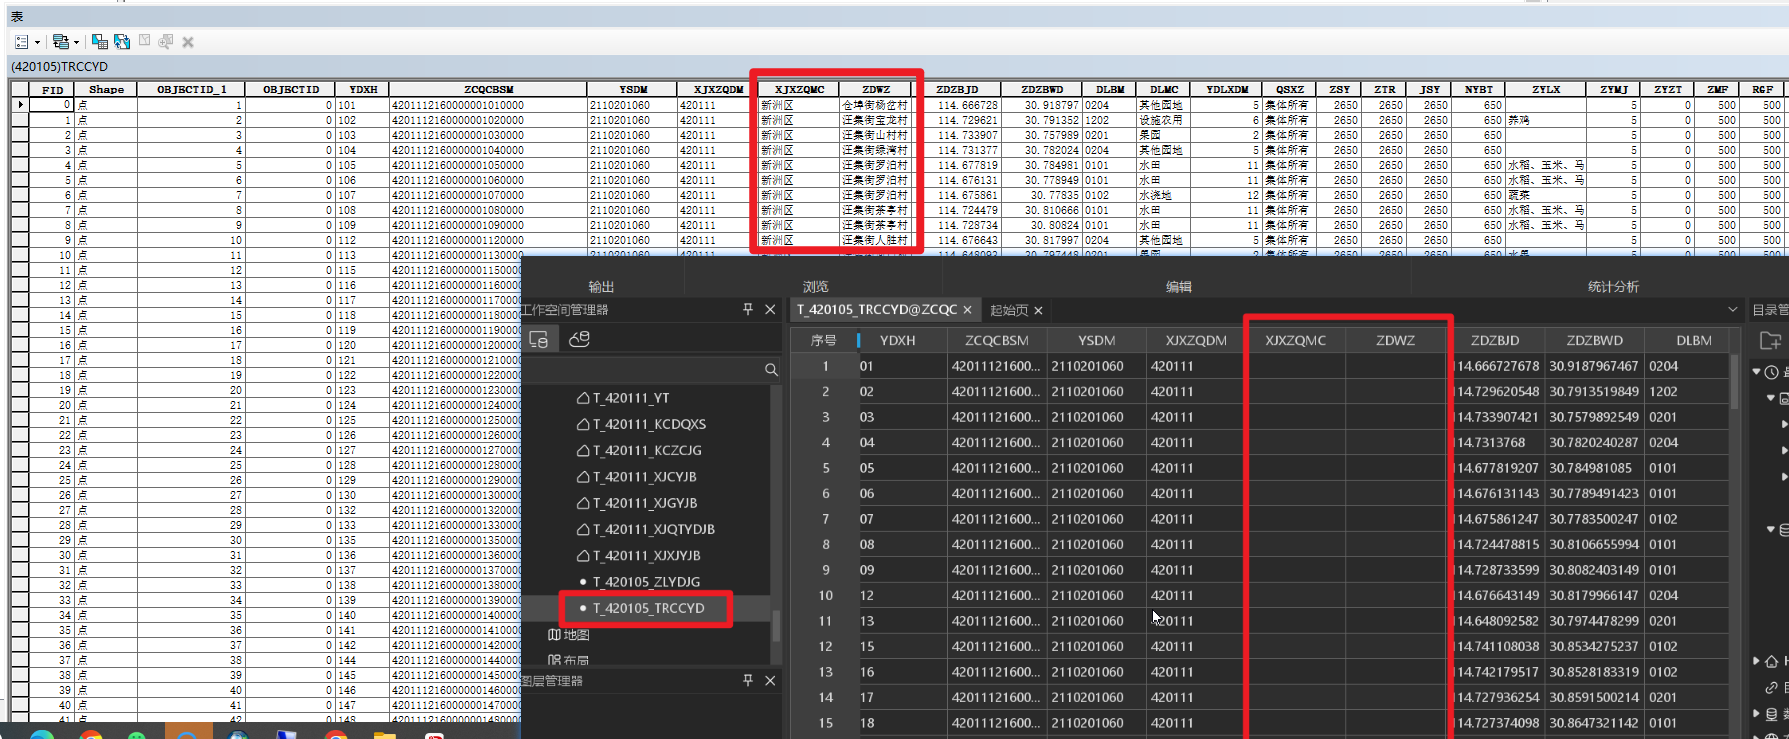Select T_420105_TRCCYD point dataset
The image size is (1789, 739).
tap(648, 608)
